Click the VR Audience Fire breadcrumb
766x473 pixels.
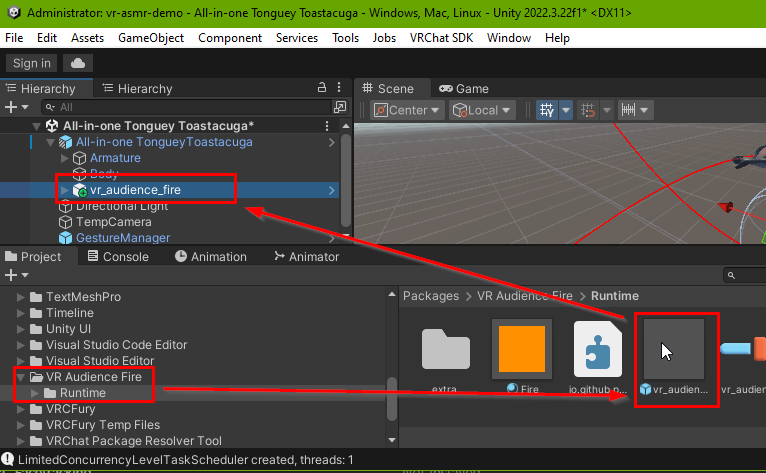pos(525,296)
